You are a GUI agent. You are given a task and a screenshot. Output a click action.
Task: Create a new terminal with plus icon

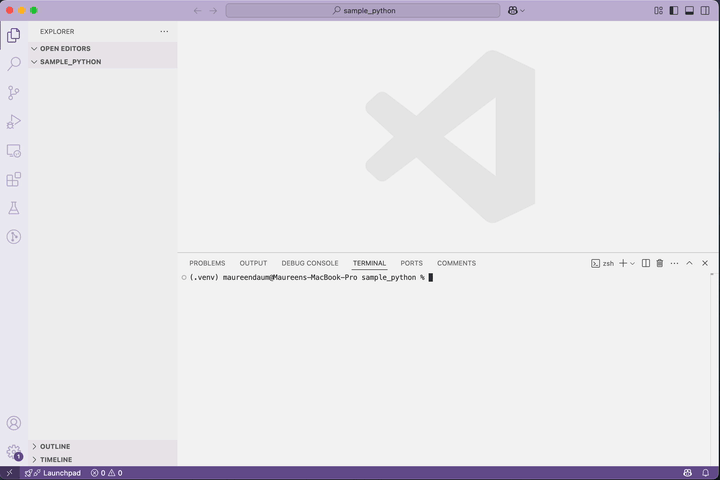coord(623,263)
